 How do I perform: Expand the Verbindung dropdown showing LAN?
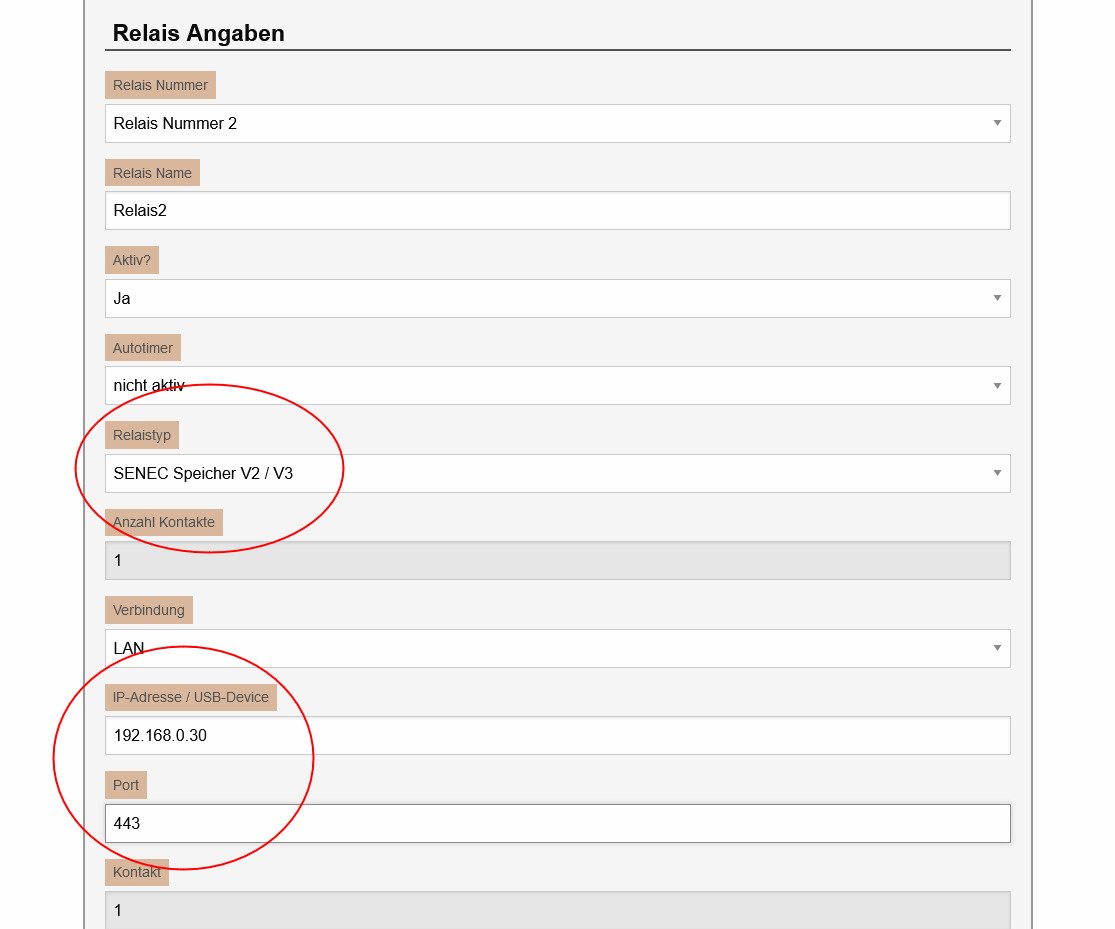(x=557, y=648)
